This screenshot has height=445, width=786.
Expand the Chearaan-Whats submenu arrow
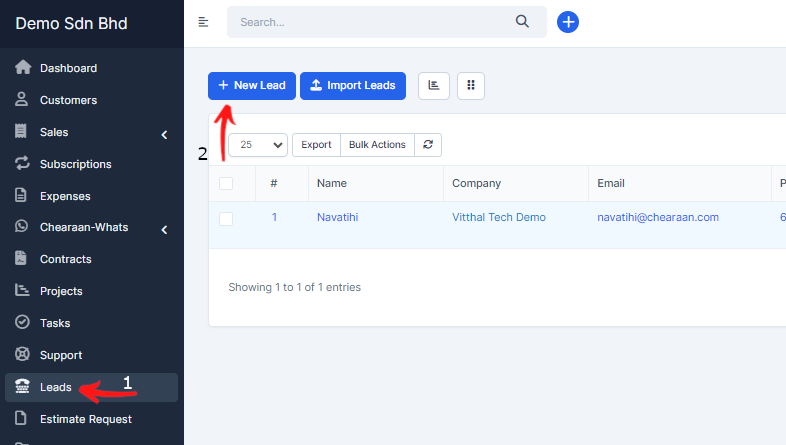(164, 229)
